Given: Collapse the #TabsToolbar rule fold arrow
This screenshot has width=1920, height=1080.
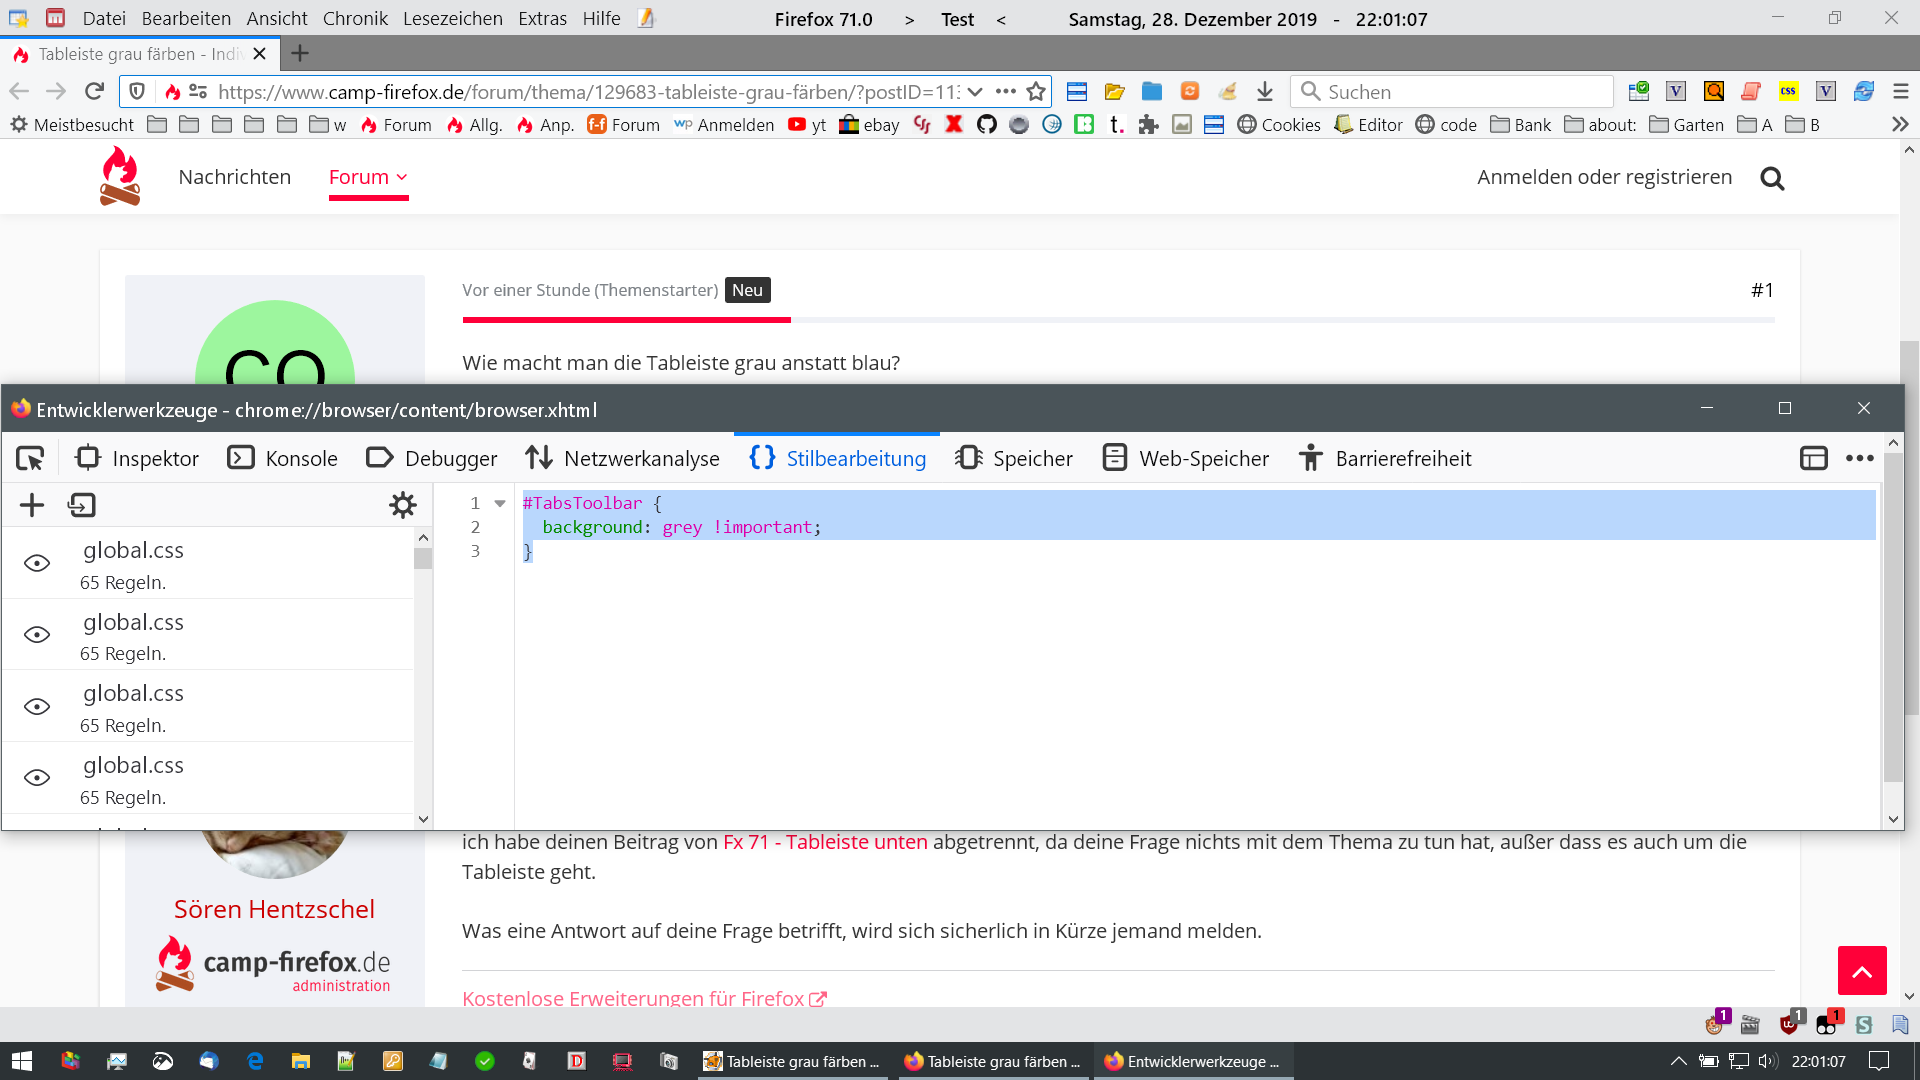Looking at the screenshot, I should click(x=500, y=503).
